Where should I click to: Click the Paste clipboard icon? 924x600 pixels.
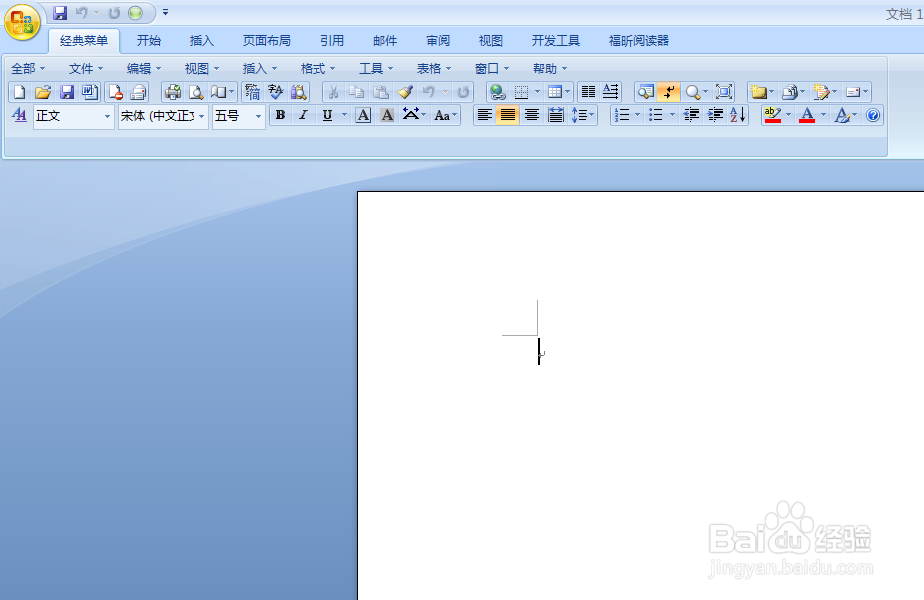[381, 92]
